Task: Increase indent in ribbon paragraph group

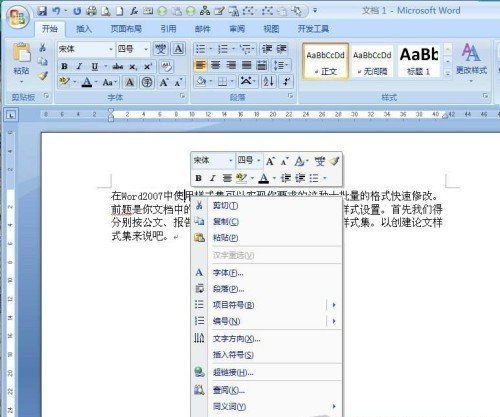Action: tap(281, 49)
